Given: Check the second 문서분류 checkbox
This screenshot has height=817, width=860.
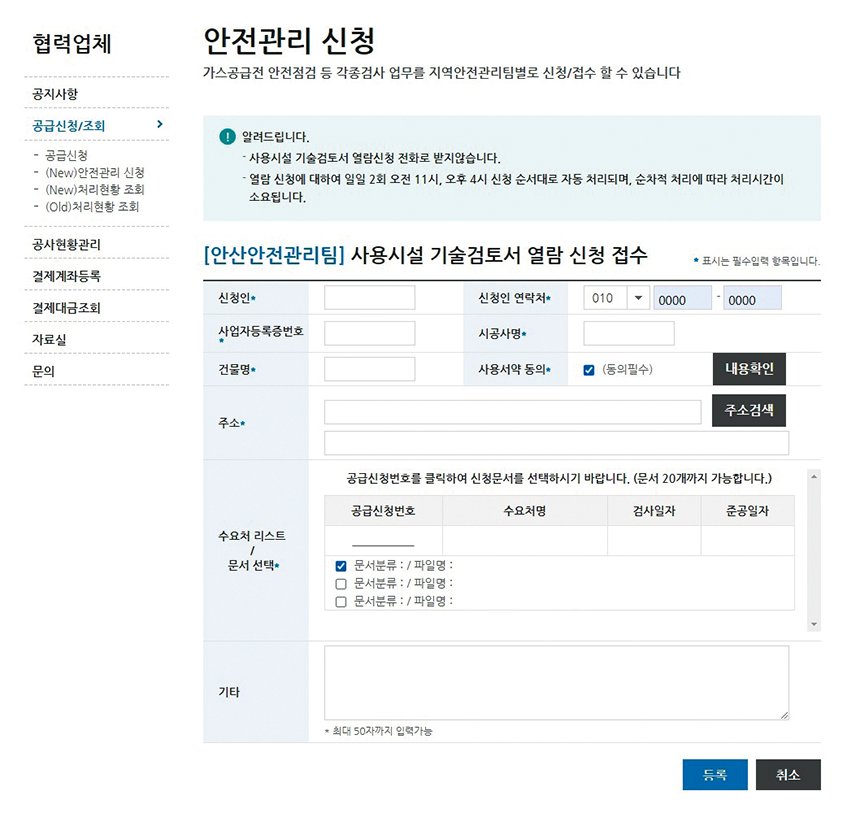Looking at the screenshot, I should (x=341, y=584).
